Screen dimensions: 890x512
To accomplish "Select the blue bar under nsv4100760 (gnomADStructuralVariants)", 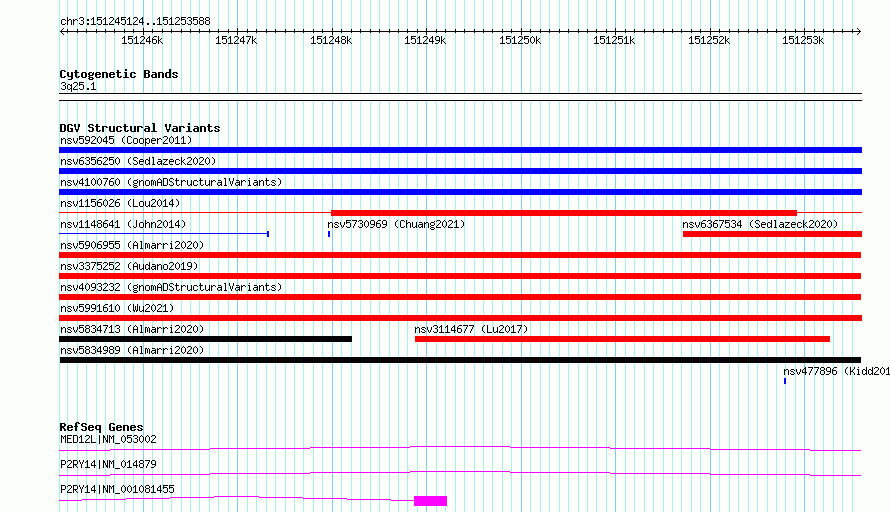I will pyautogui.click(x=460, y=192).
